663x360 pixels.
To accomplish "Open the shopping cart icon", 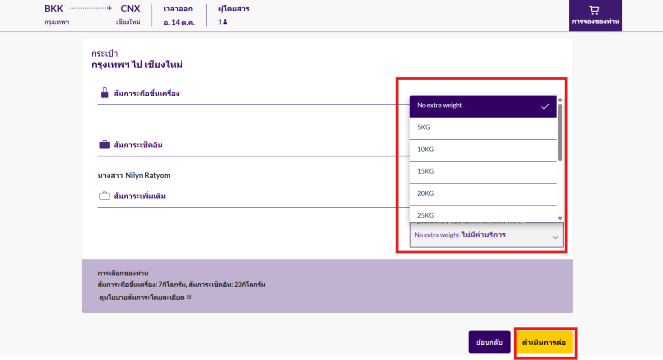I will (x=594, y=10).
